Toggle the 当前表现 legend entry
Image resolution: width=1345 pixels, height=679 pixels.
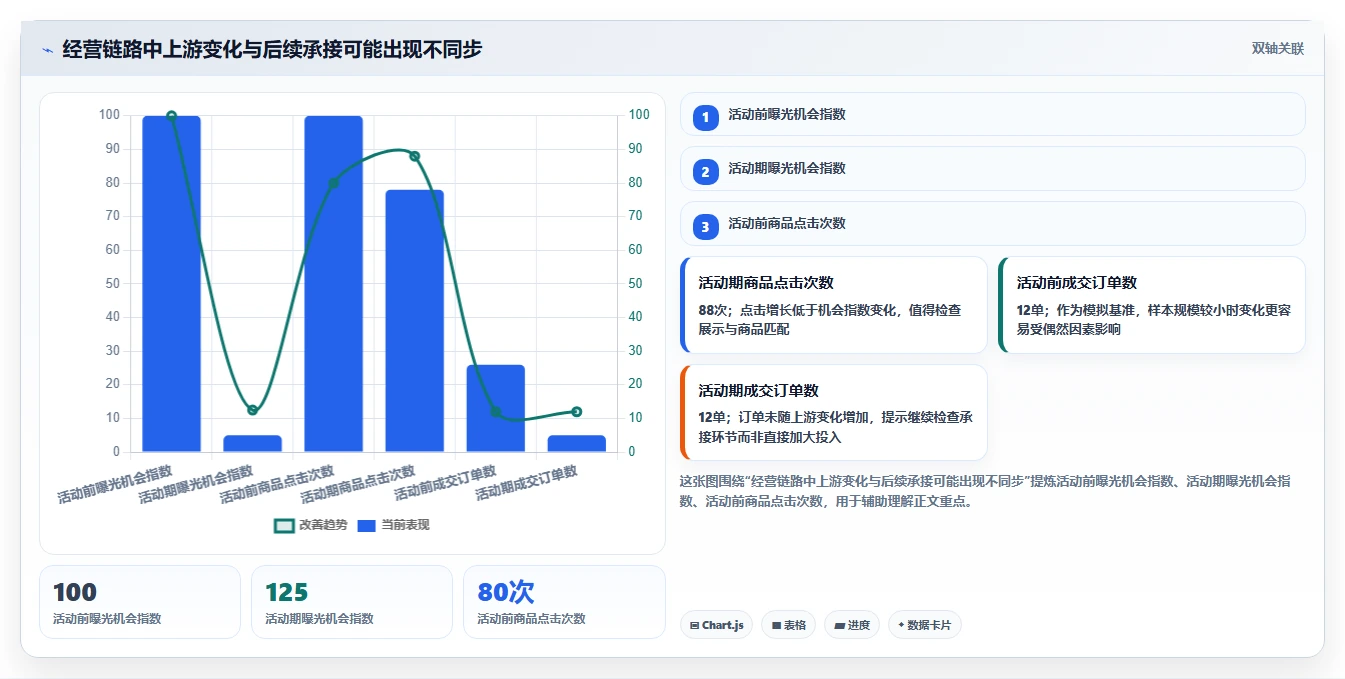pyautogui.click(x=393, y=525)
